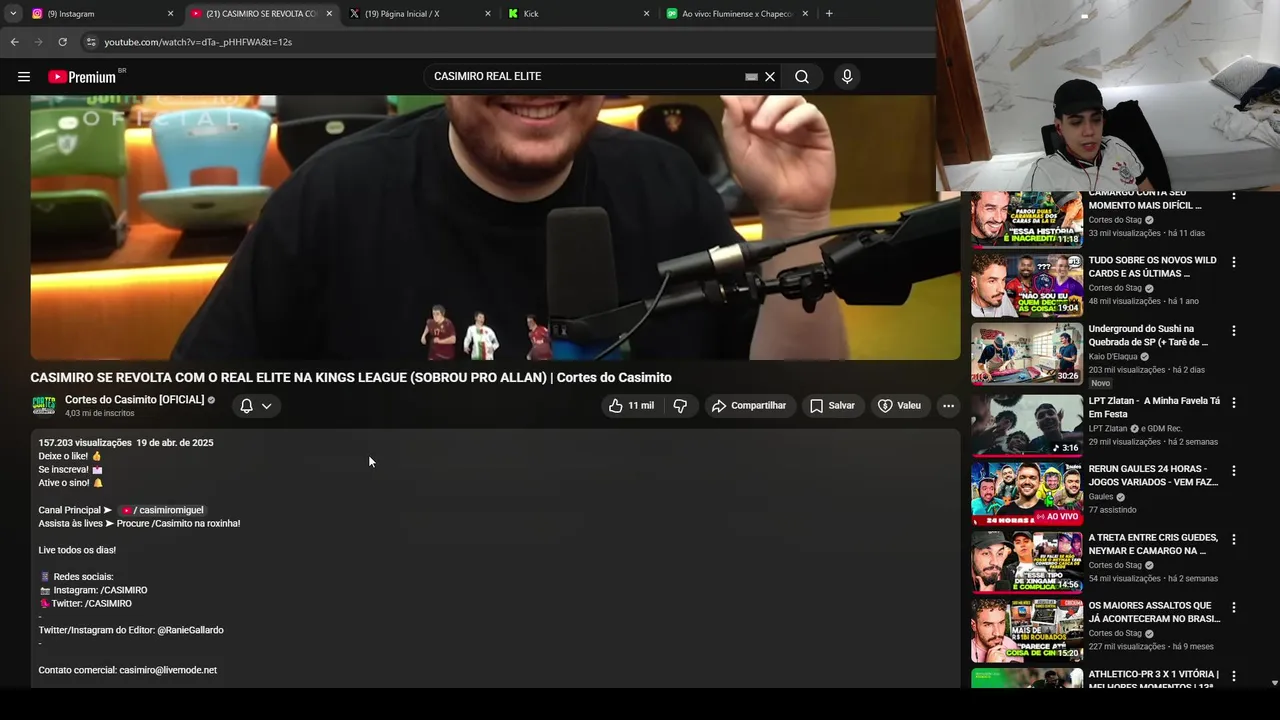Open options menu for Athletico-PR video

1233,677
